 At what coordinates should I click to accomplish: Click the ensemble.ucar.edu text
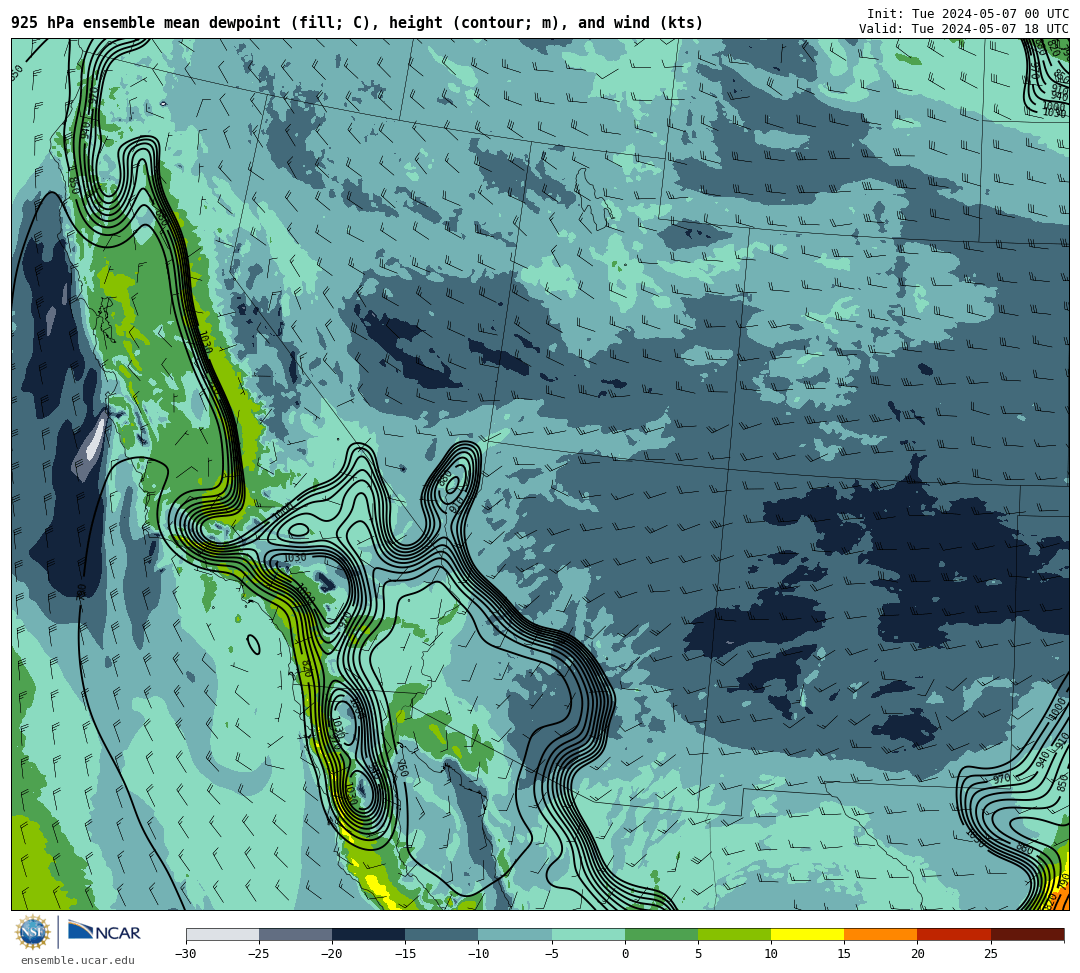[x=78, y=961]
